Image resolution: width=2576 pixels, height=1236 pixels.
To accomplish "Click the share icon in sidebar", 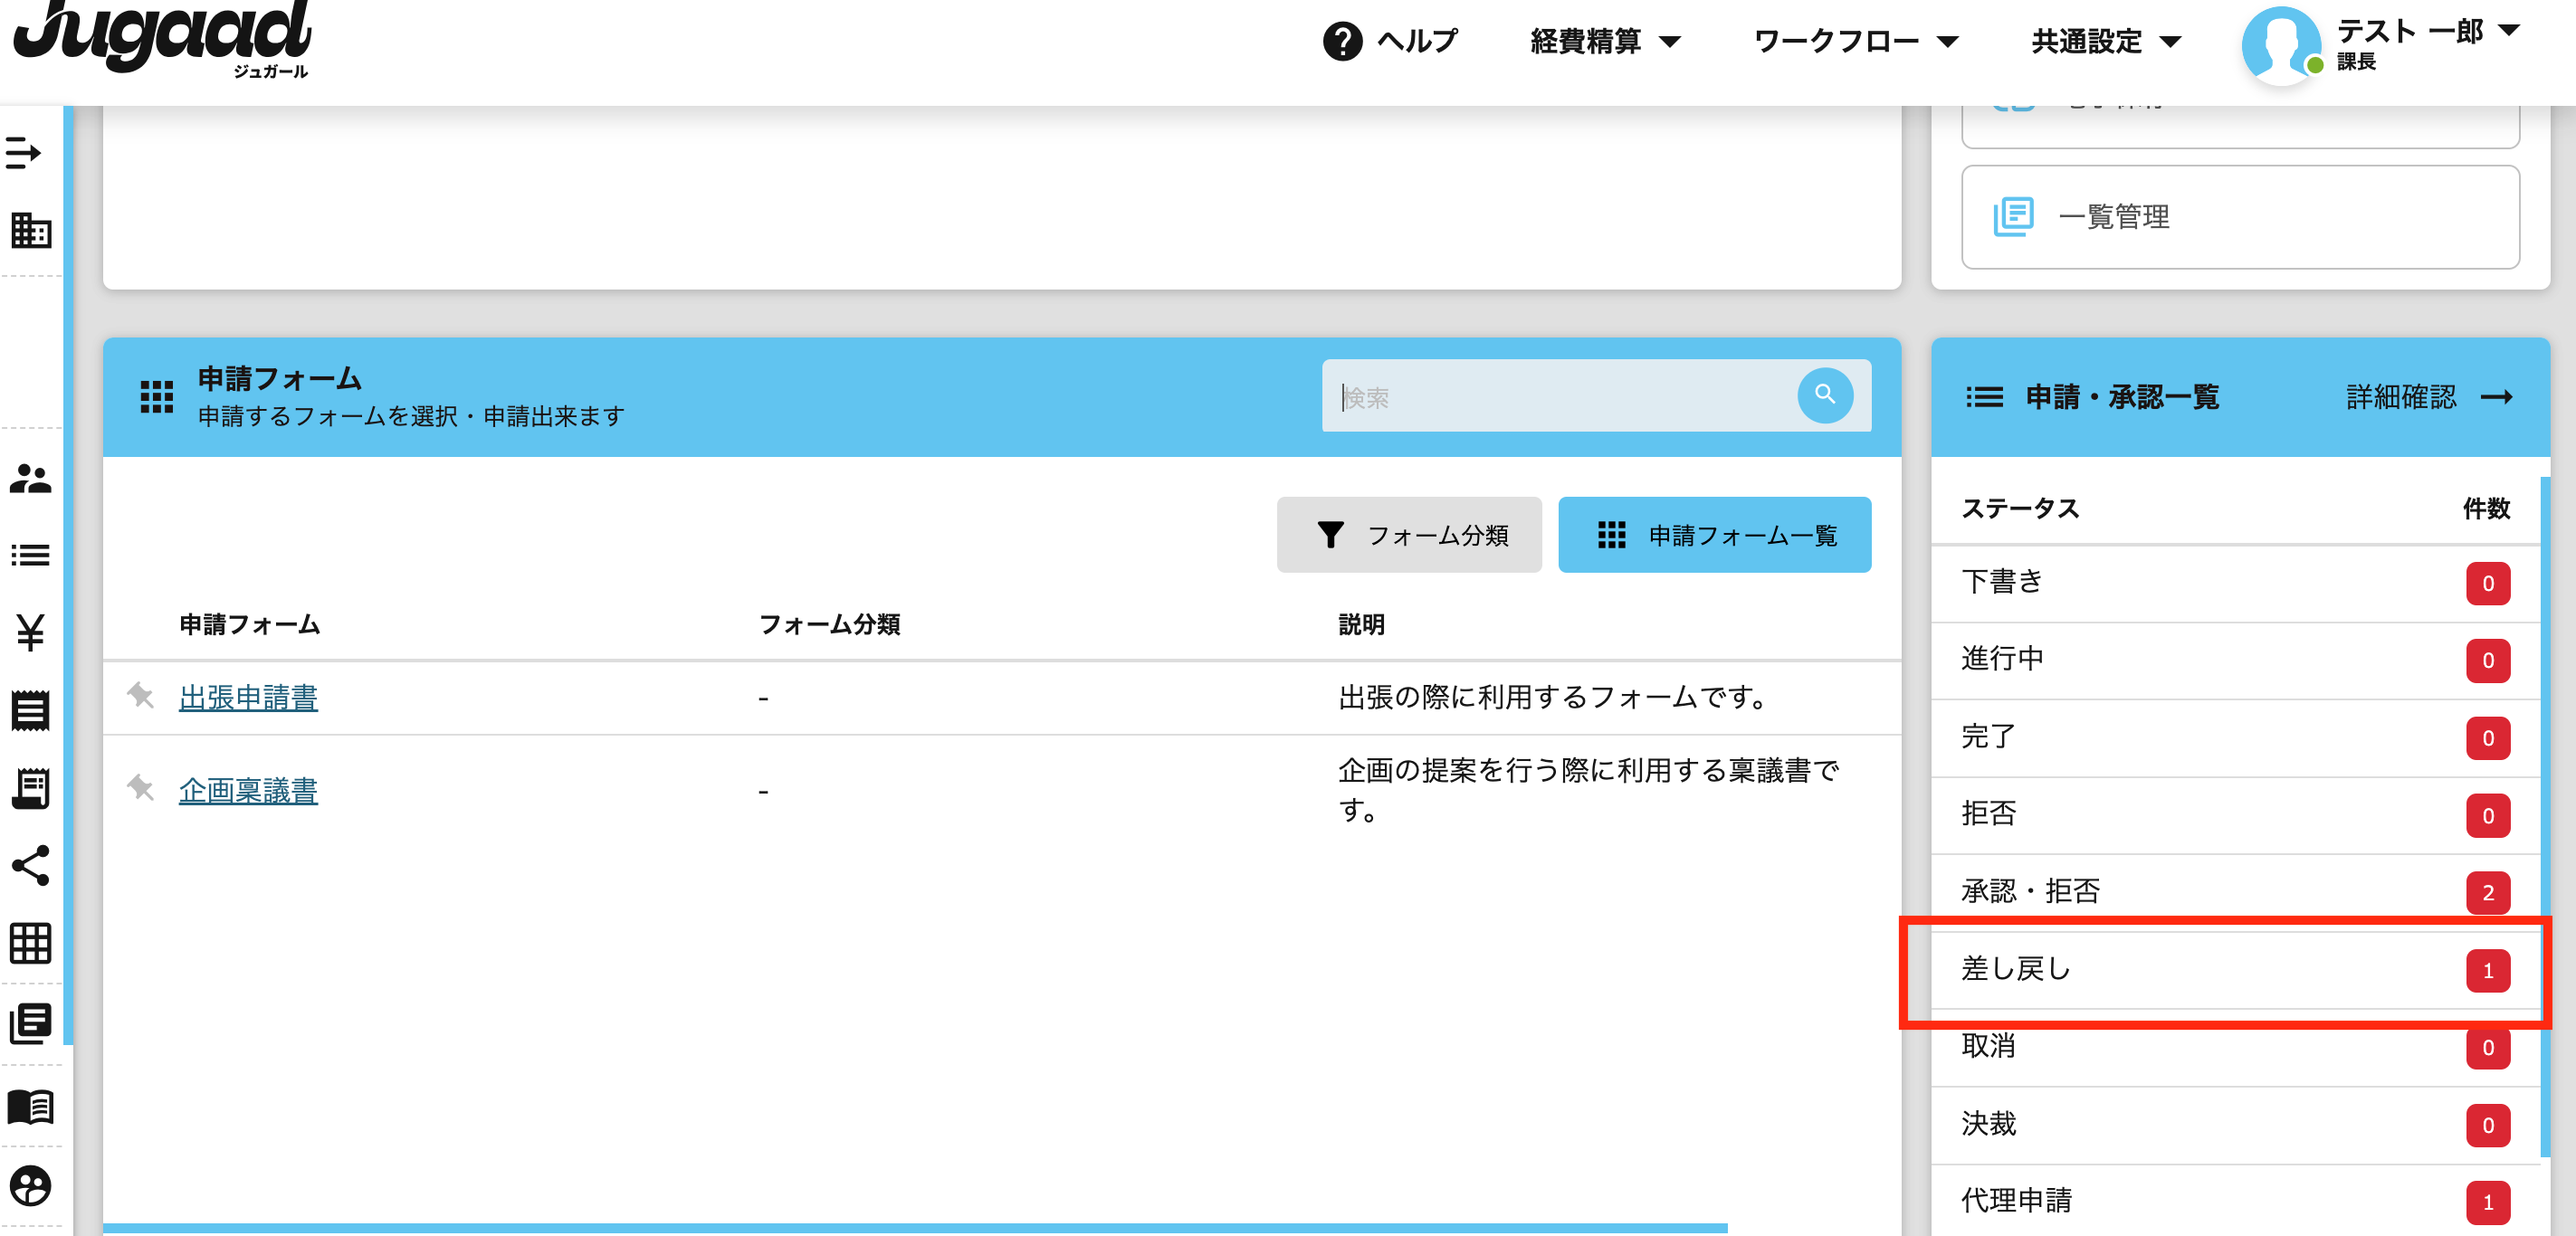I will pyautogui.click(x=30, y=869).
